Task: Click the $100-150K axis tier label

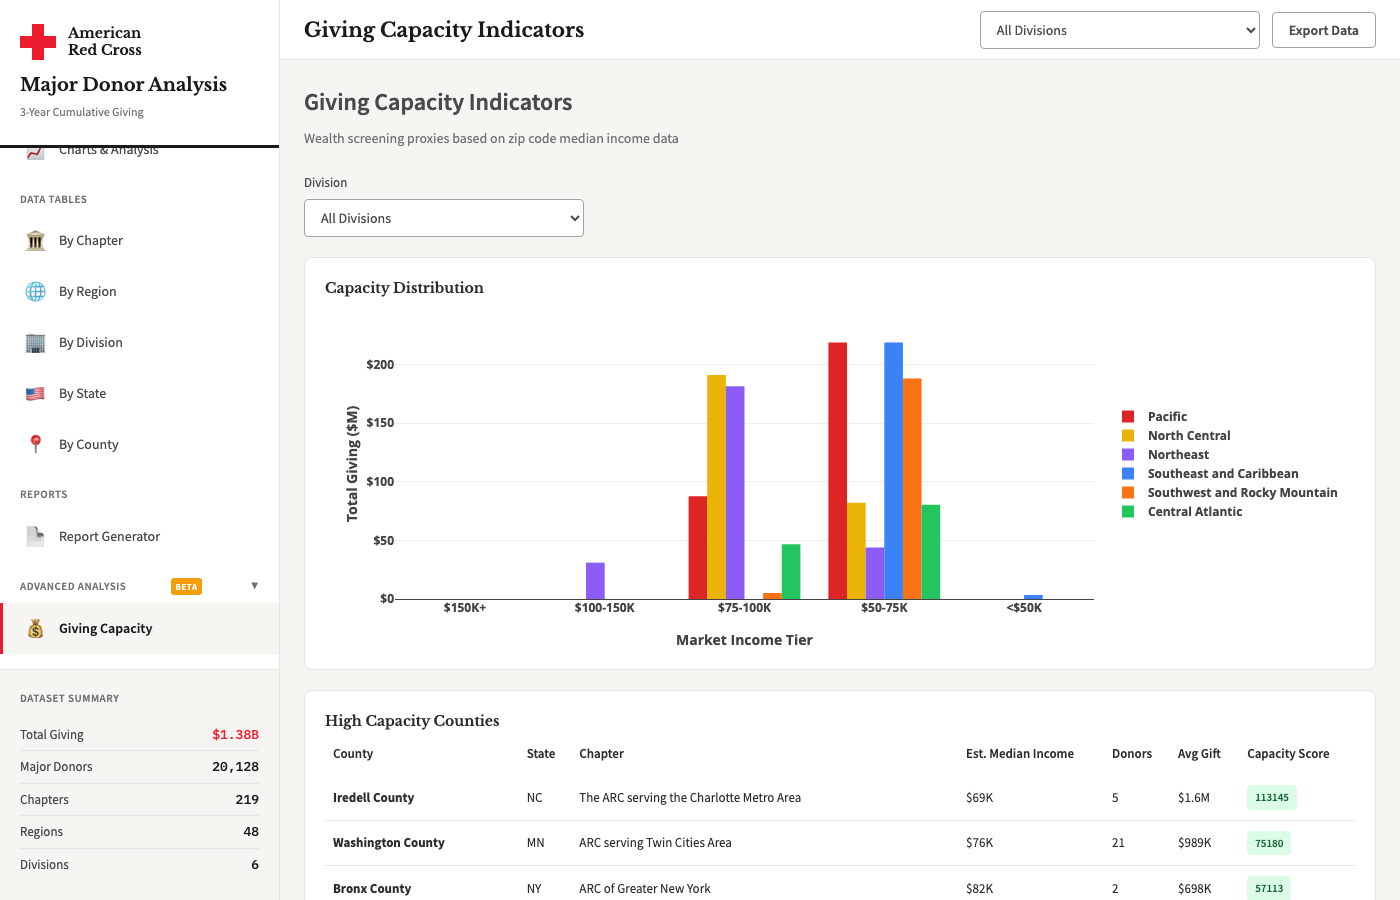Action: coord(604,608)
